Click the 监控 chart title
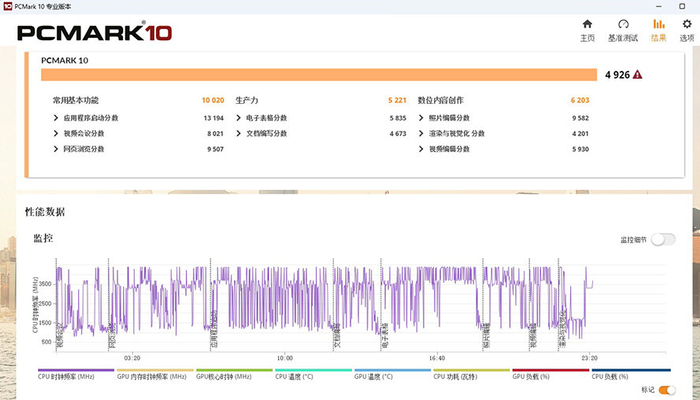Viewport: 700px width, 400px height. (43, 238)
